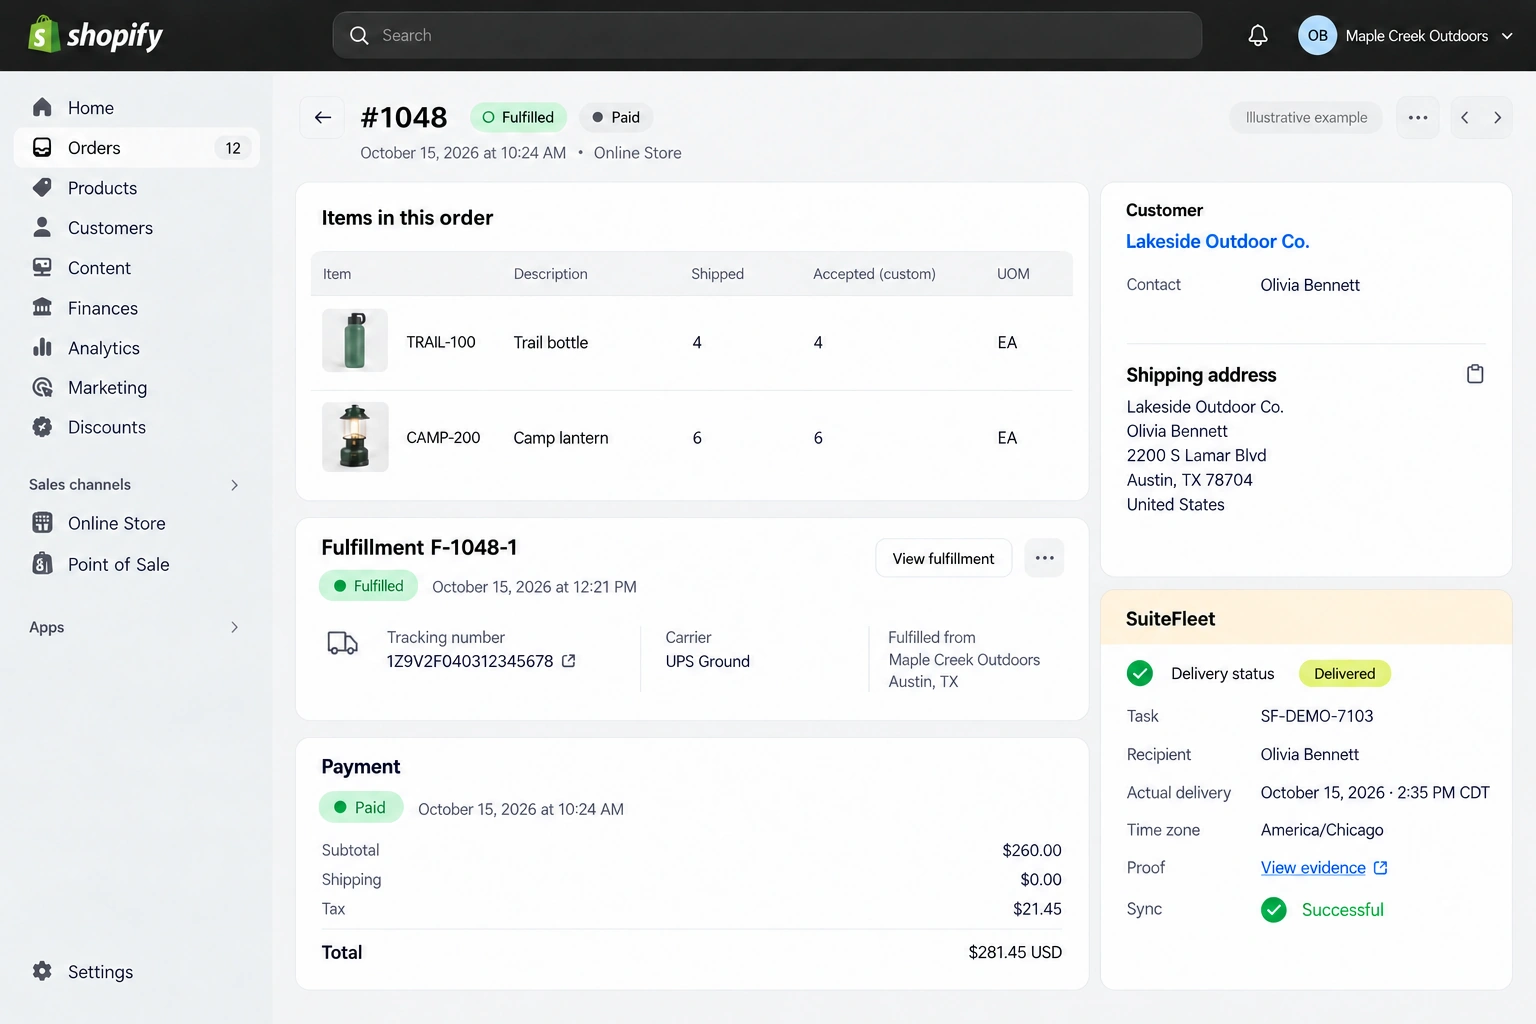Click the Discounts badge icon

42,427
